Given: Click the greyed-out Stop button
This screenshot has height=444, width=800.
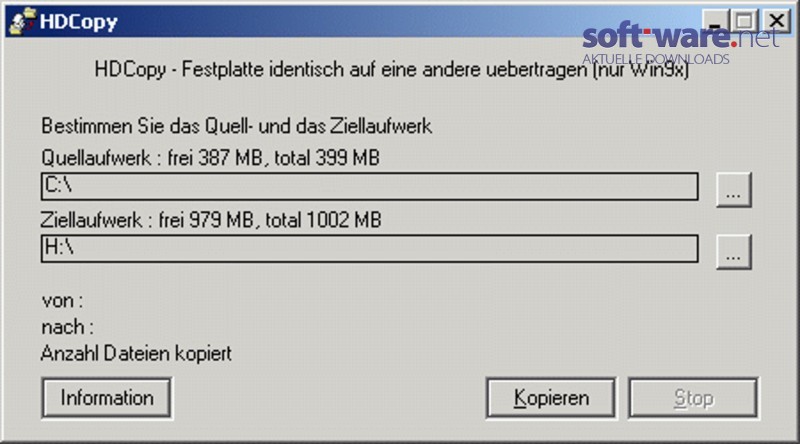Looking at the screenshot, I should click(693, 398).
